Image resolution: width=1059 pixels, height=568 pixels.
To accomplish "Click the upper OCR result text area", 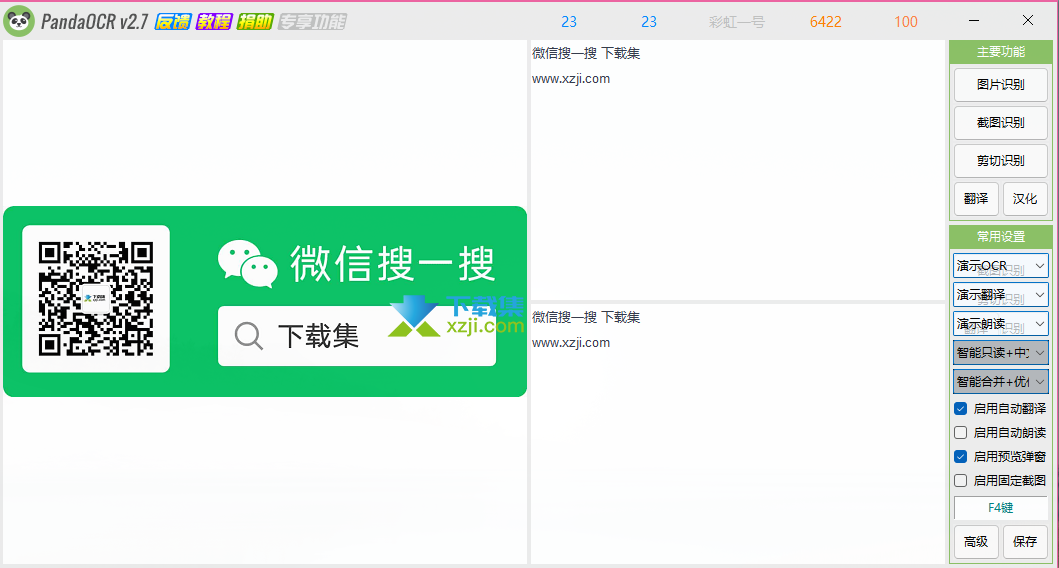I will coord(738,170).
